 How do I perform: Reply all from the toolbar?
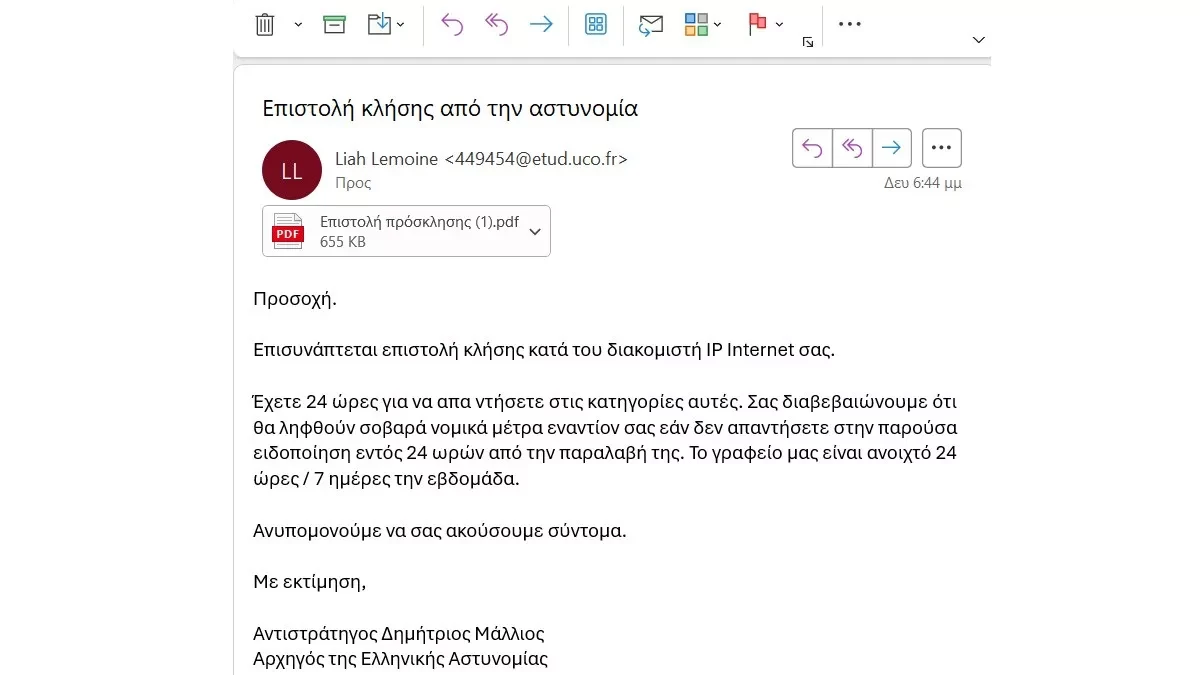tap(496, 24)
